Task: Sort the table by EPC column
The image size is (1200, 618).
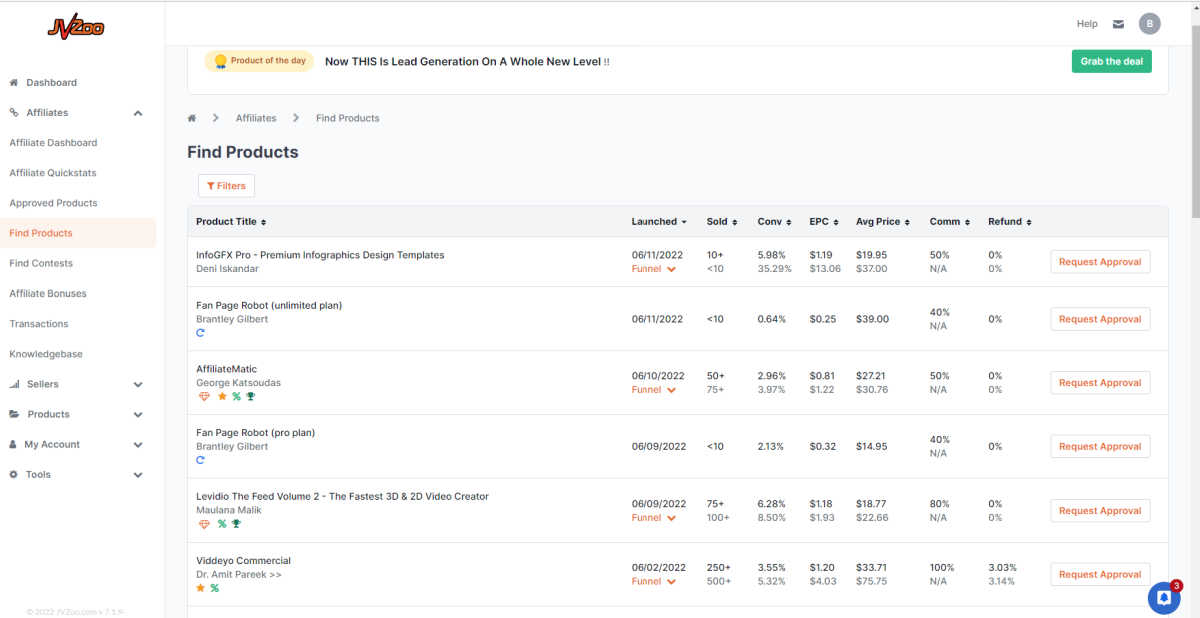Action: [823, 222]
